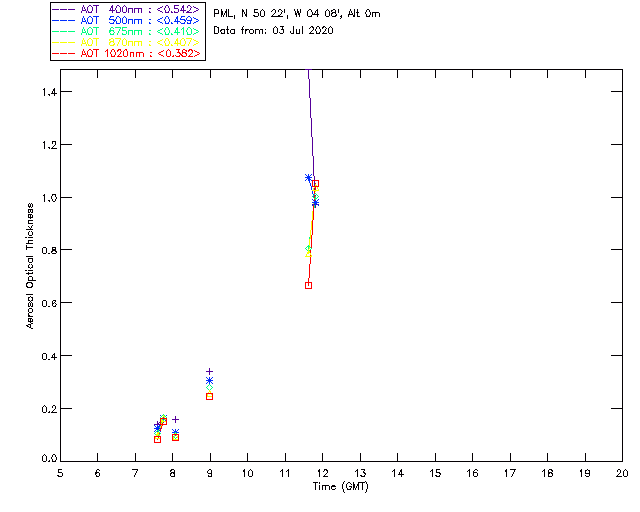Screen dimensions: 640x512
Task: Click the yellow triangle marker near 0.78
Action: tap(309, 254)
